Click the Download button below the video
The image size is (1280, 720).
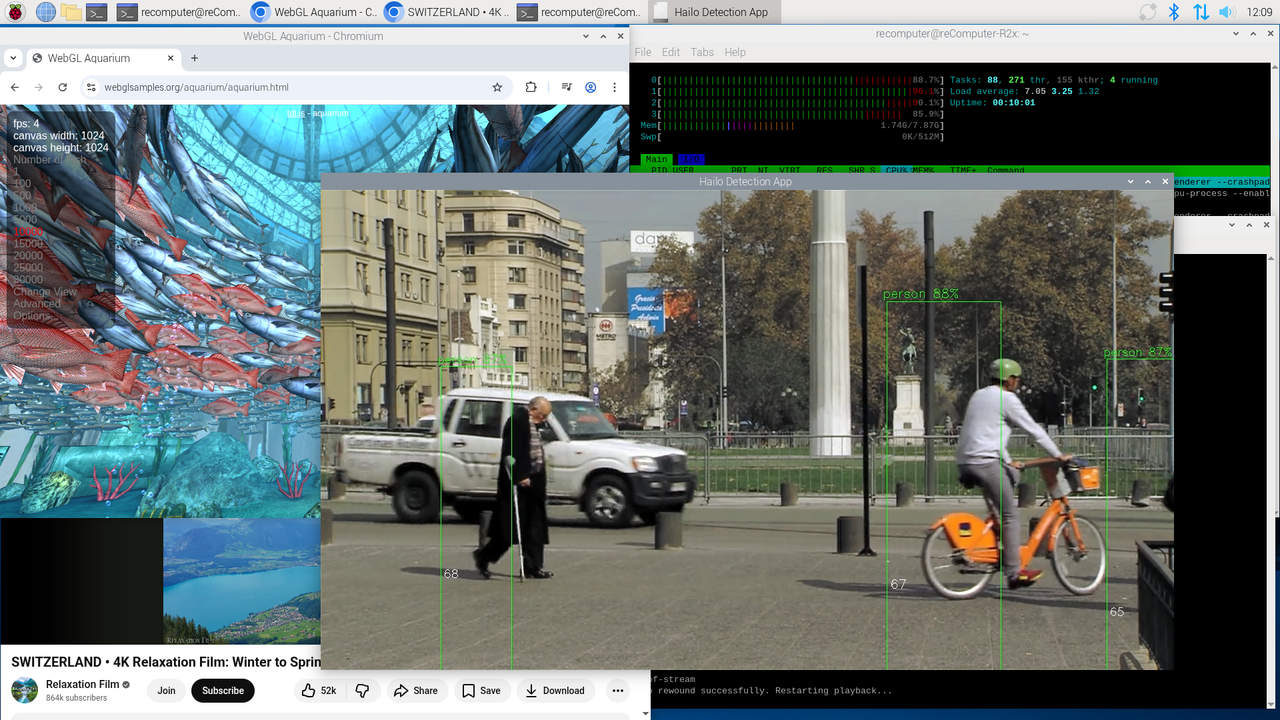pos(555,690)
